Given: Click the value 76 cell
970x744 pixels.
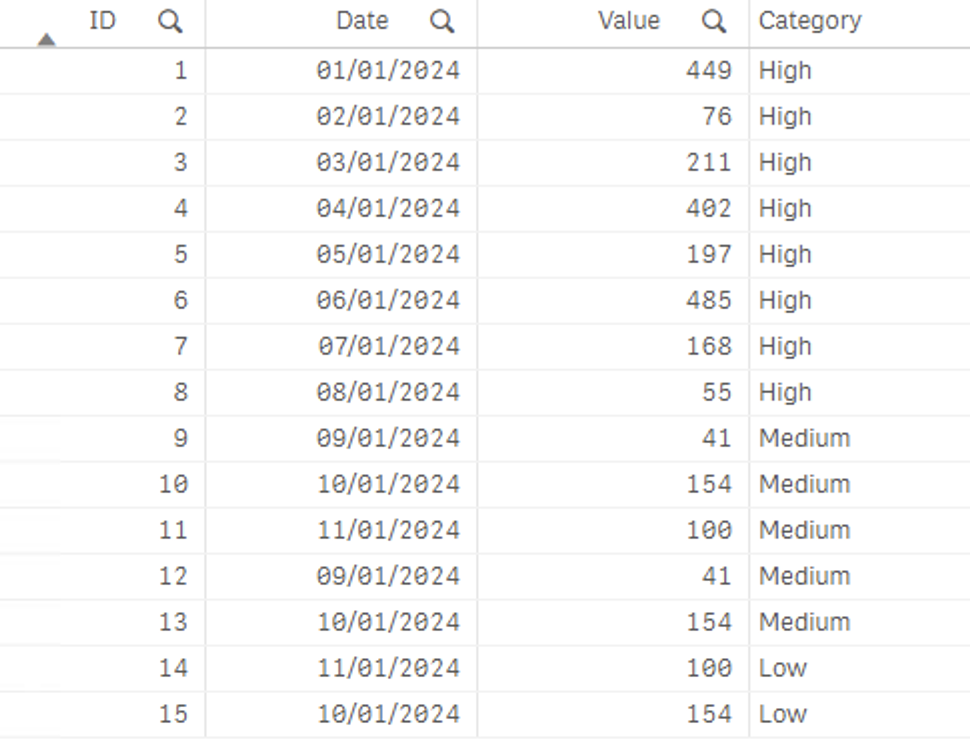Looking at the screenshot, I should coord(716,117).
